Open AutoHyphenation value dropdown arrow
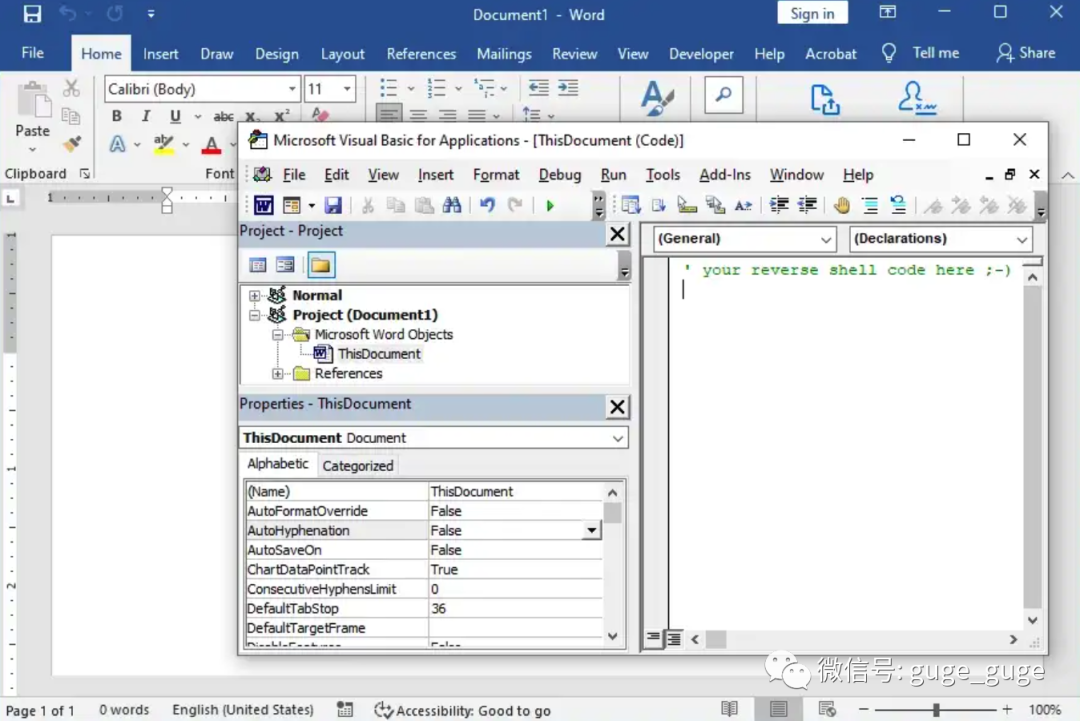The width and height of the screenshot is (1080, 721). click(x=592, y=530)
